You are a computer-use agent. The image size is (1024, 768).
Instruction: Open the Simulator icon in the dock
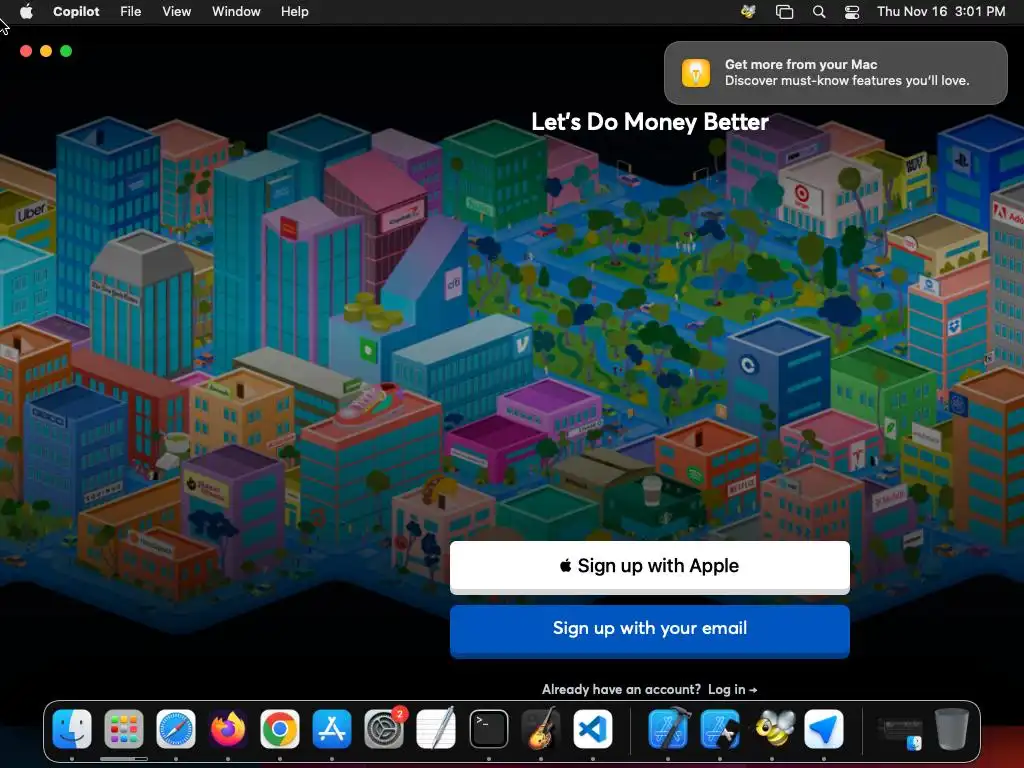[x=720, y=728]
